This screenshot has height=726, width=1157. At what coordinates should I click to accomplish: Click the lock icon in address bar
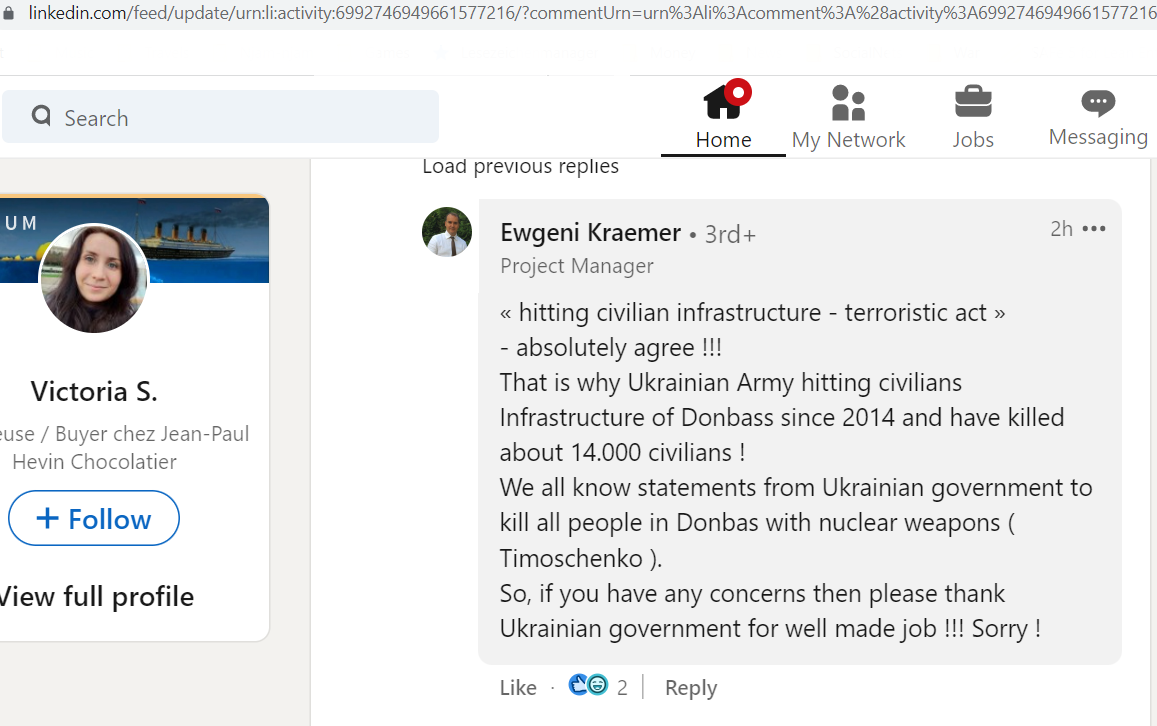click(x=9, y=13)
